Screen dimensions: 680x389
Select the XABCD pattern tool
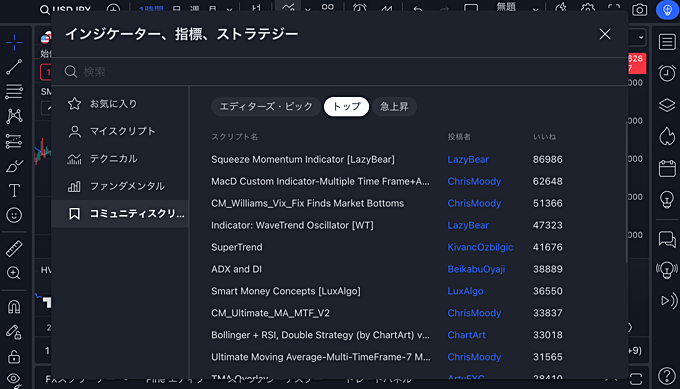pyautogui.click(x=14, y=116)
